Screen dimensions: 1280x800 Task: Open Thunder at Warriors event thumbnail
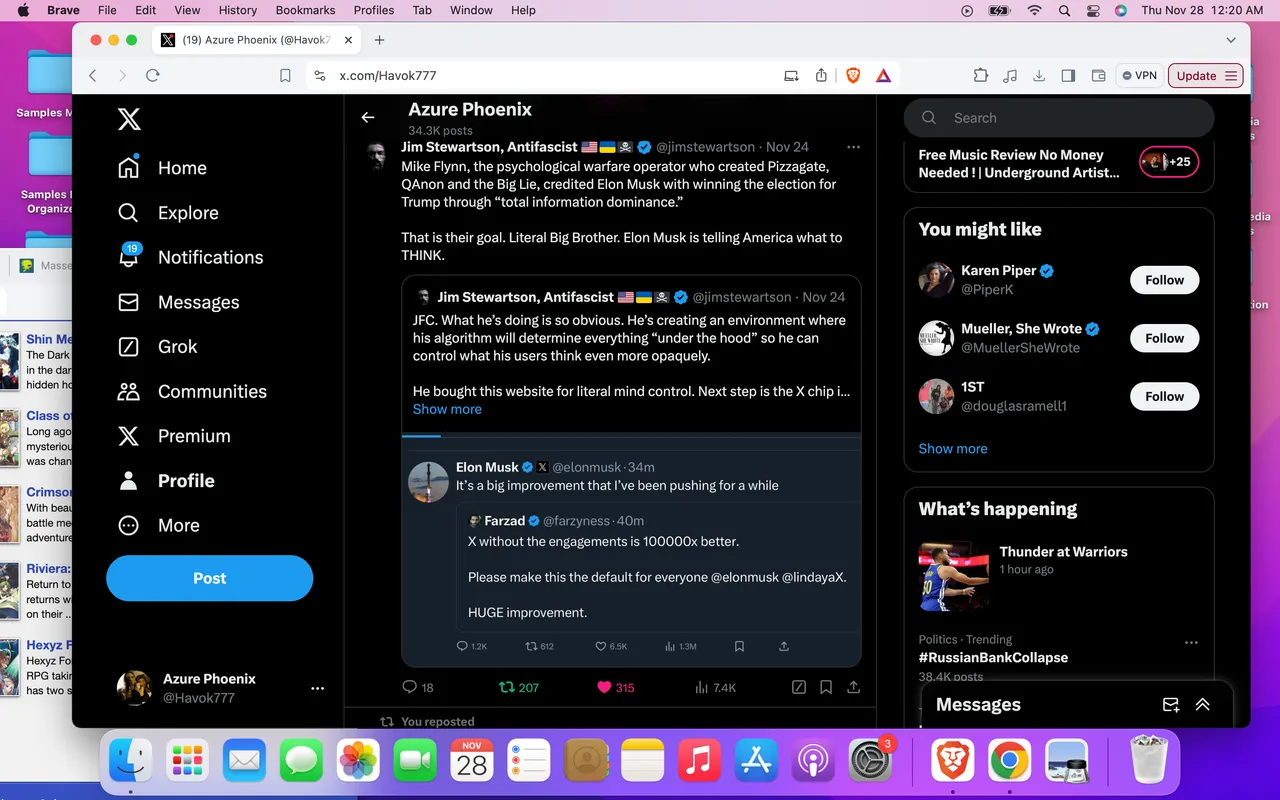point(954,575)
